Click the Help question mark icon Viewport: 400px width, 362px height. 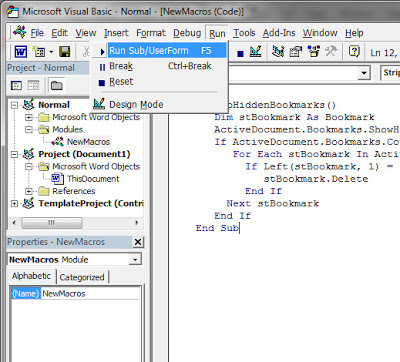click(354, 52)
